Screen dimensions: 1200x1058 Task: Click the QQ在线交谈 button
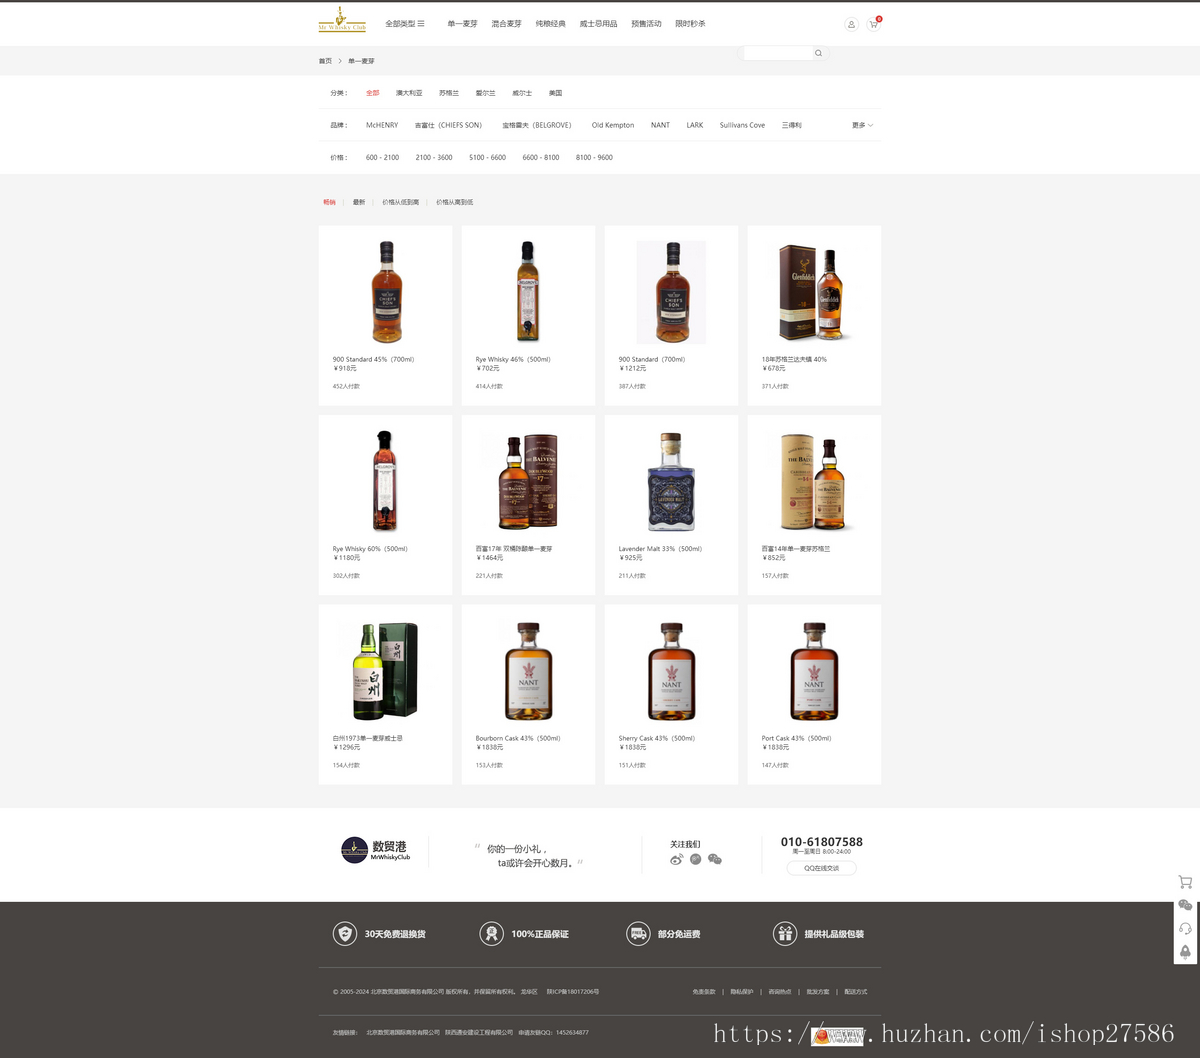822,868
